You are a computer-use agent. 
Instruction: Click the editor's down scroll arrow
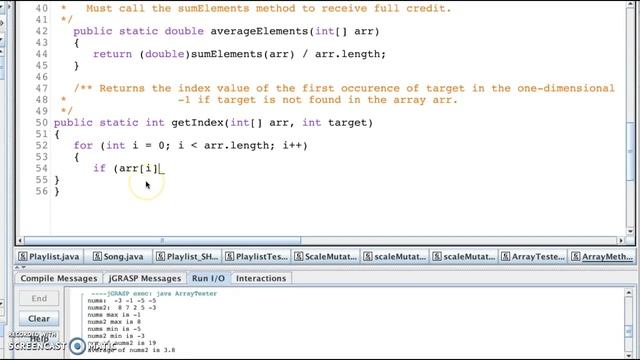(x=631, y=232)
